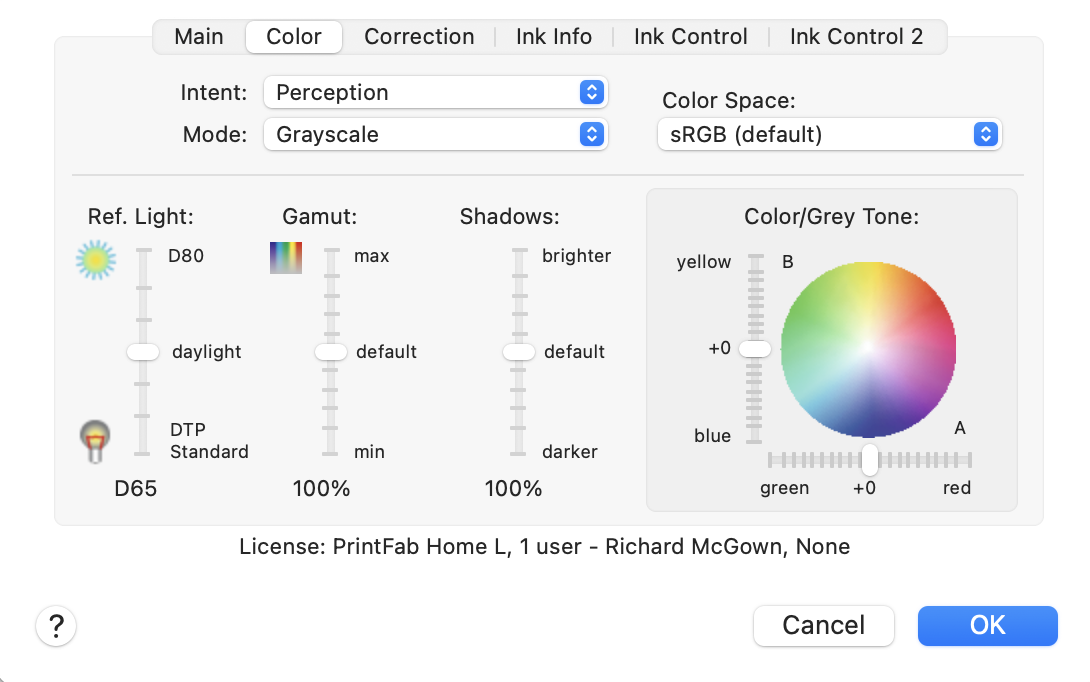Click the Shadows slider handle
The width and height of the screenshot is (1090, 682).
coord(519,352)
